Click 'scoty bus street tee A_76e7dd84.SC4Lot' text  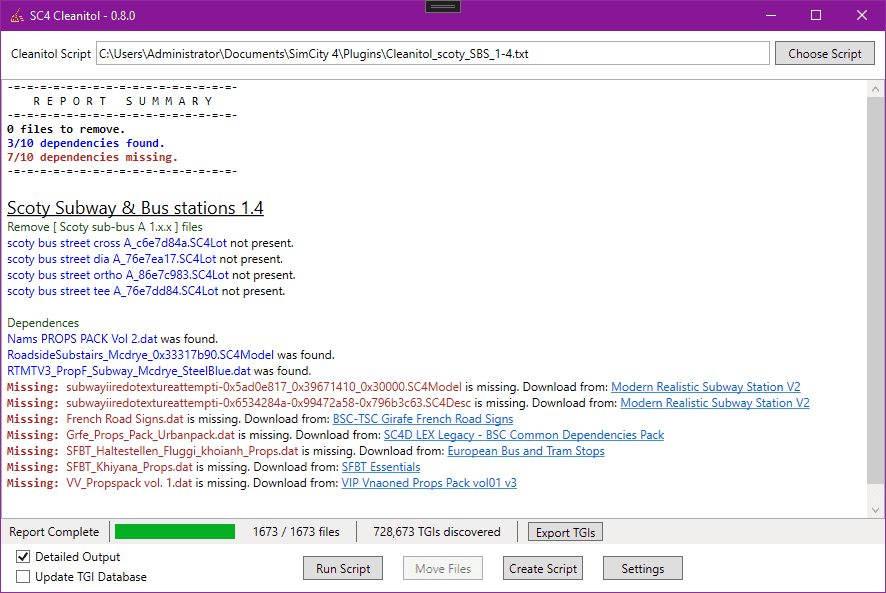coord(112,291)
